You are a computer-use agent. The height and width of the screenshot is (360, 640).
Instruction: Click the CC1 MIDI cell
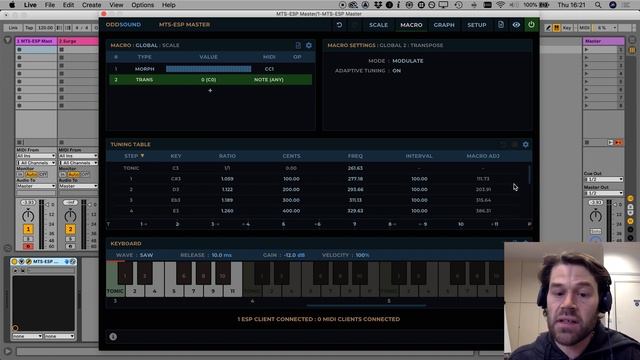269,69
